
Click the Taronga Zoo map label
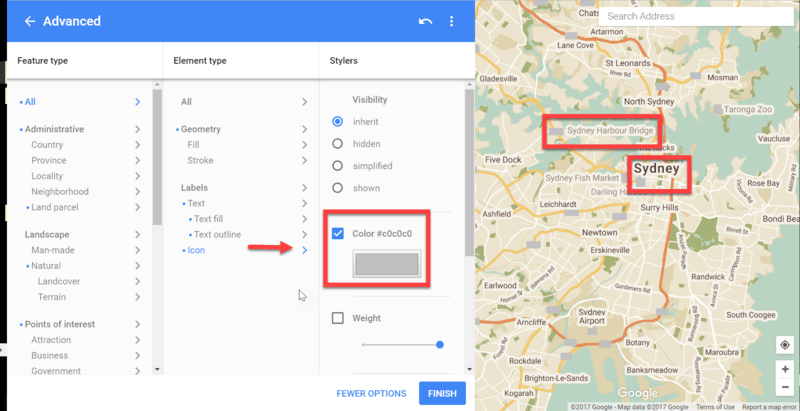pos(747,109)
